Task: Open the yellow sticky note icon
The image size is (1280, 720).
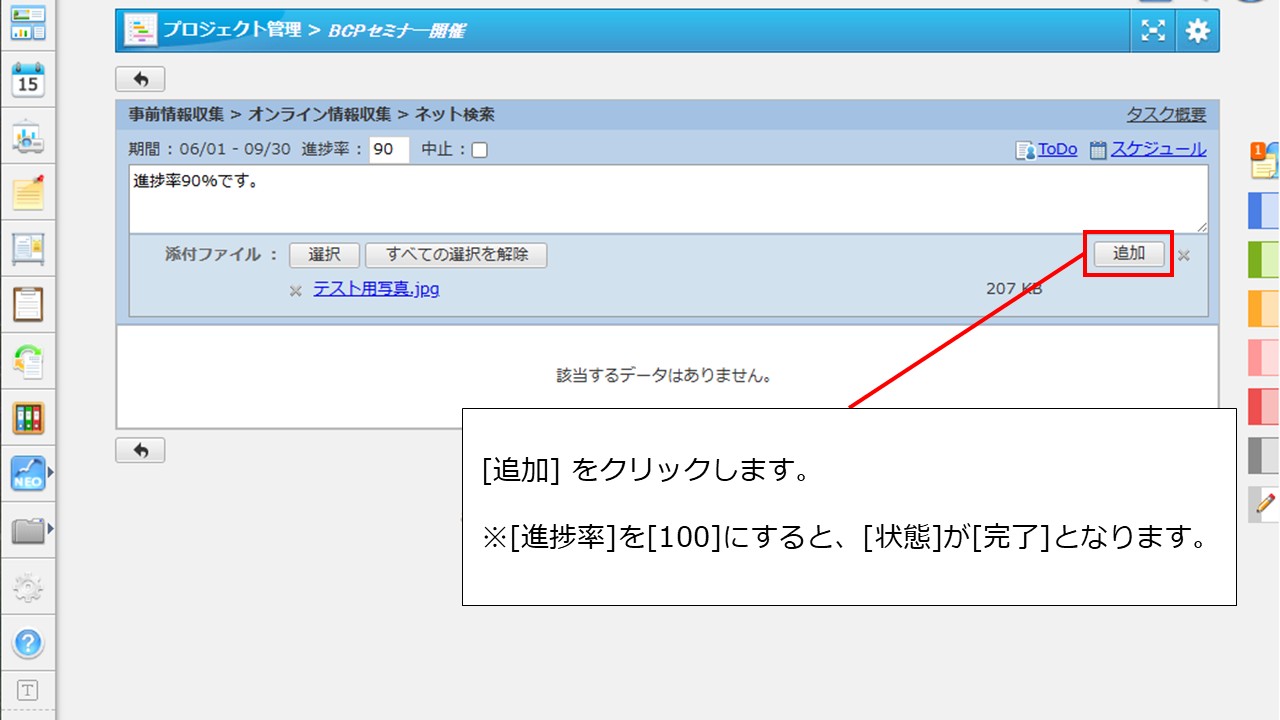Action: click(x=28, y=191)
